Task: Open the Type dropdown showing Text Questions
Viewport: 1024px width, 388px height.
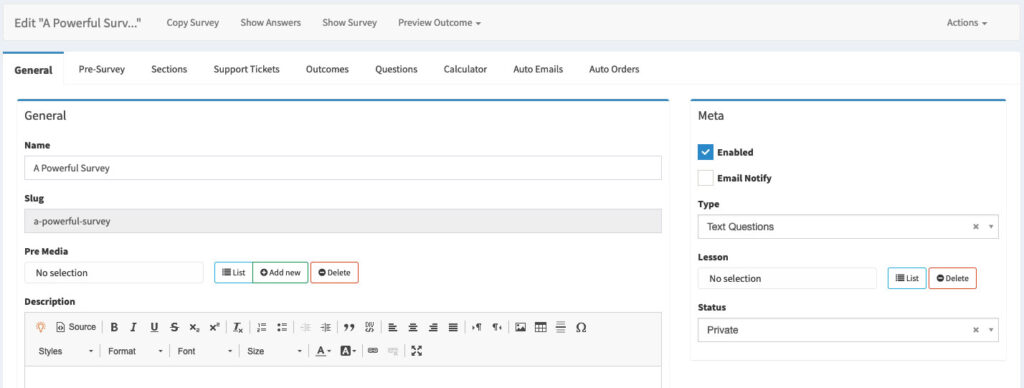Action: coord(848,227)
